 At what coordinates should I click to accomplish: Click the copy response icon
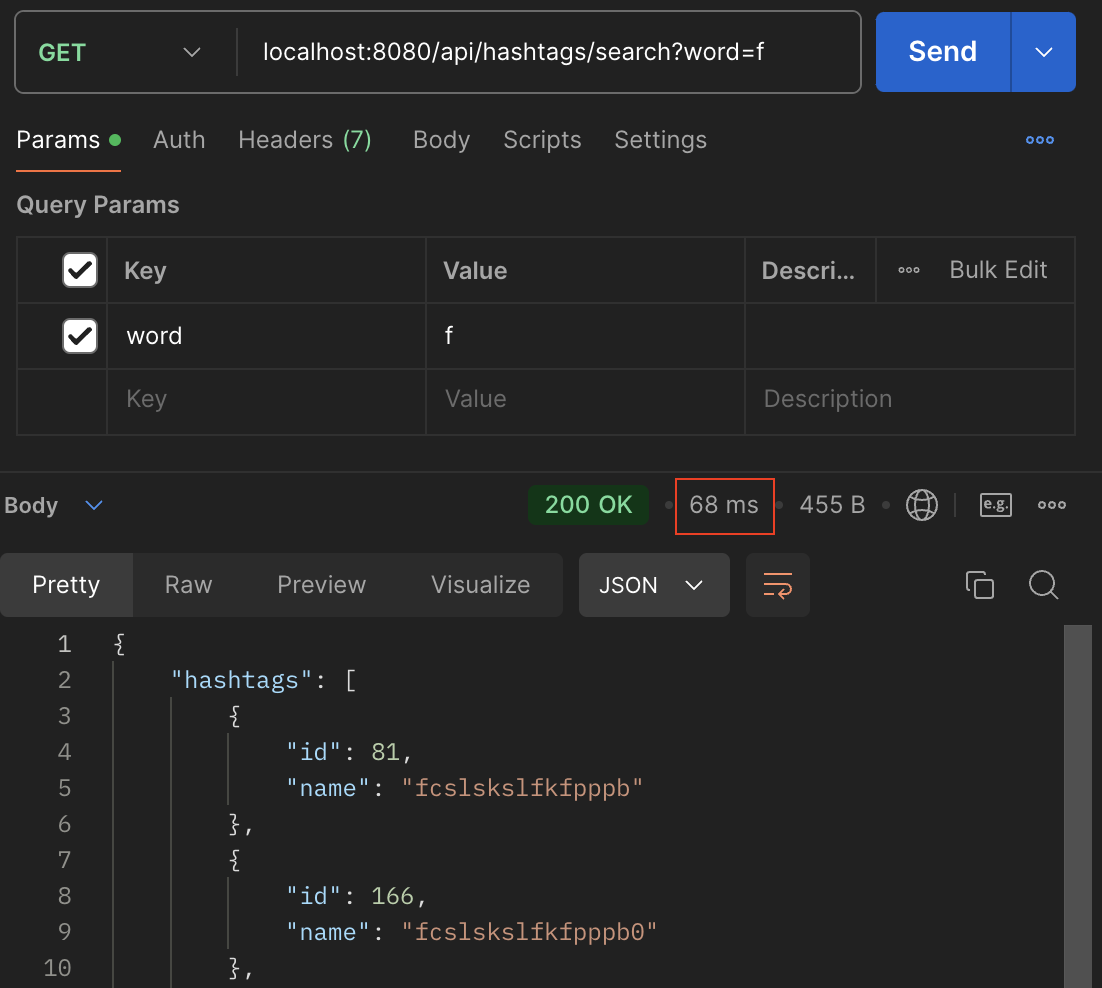980,585
